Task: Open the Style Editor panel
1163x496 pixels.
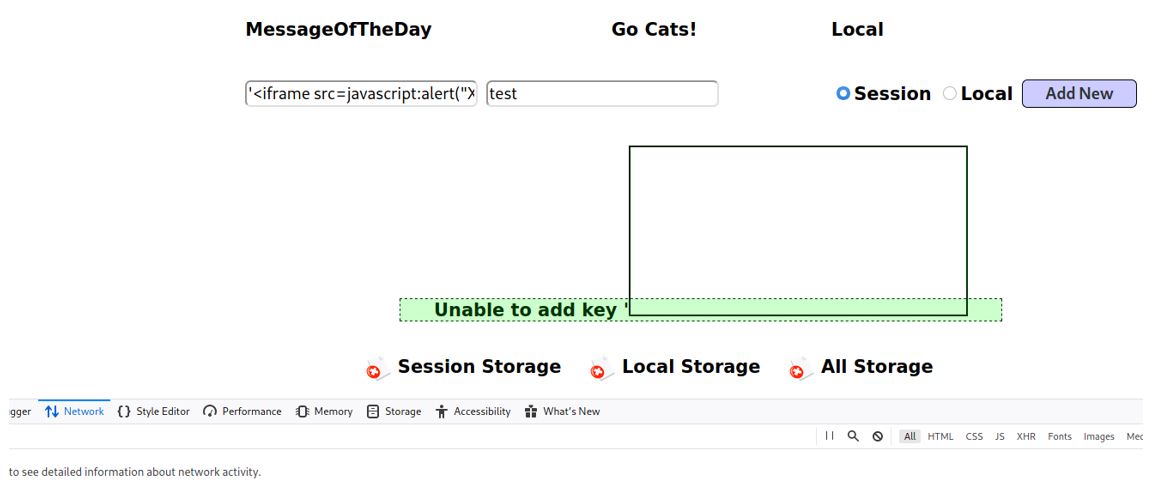Action: pyautogui.click(x=153, y=411)
